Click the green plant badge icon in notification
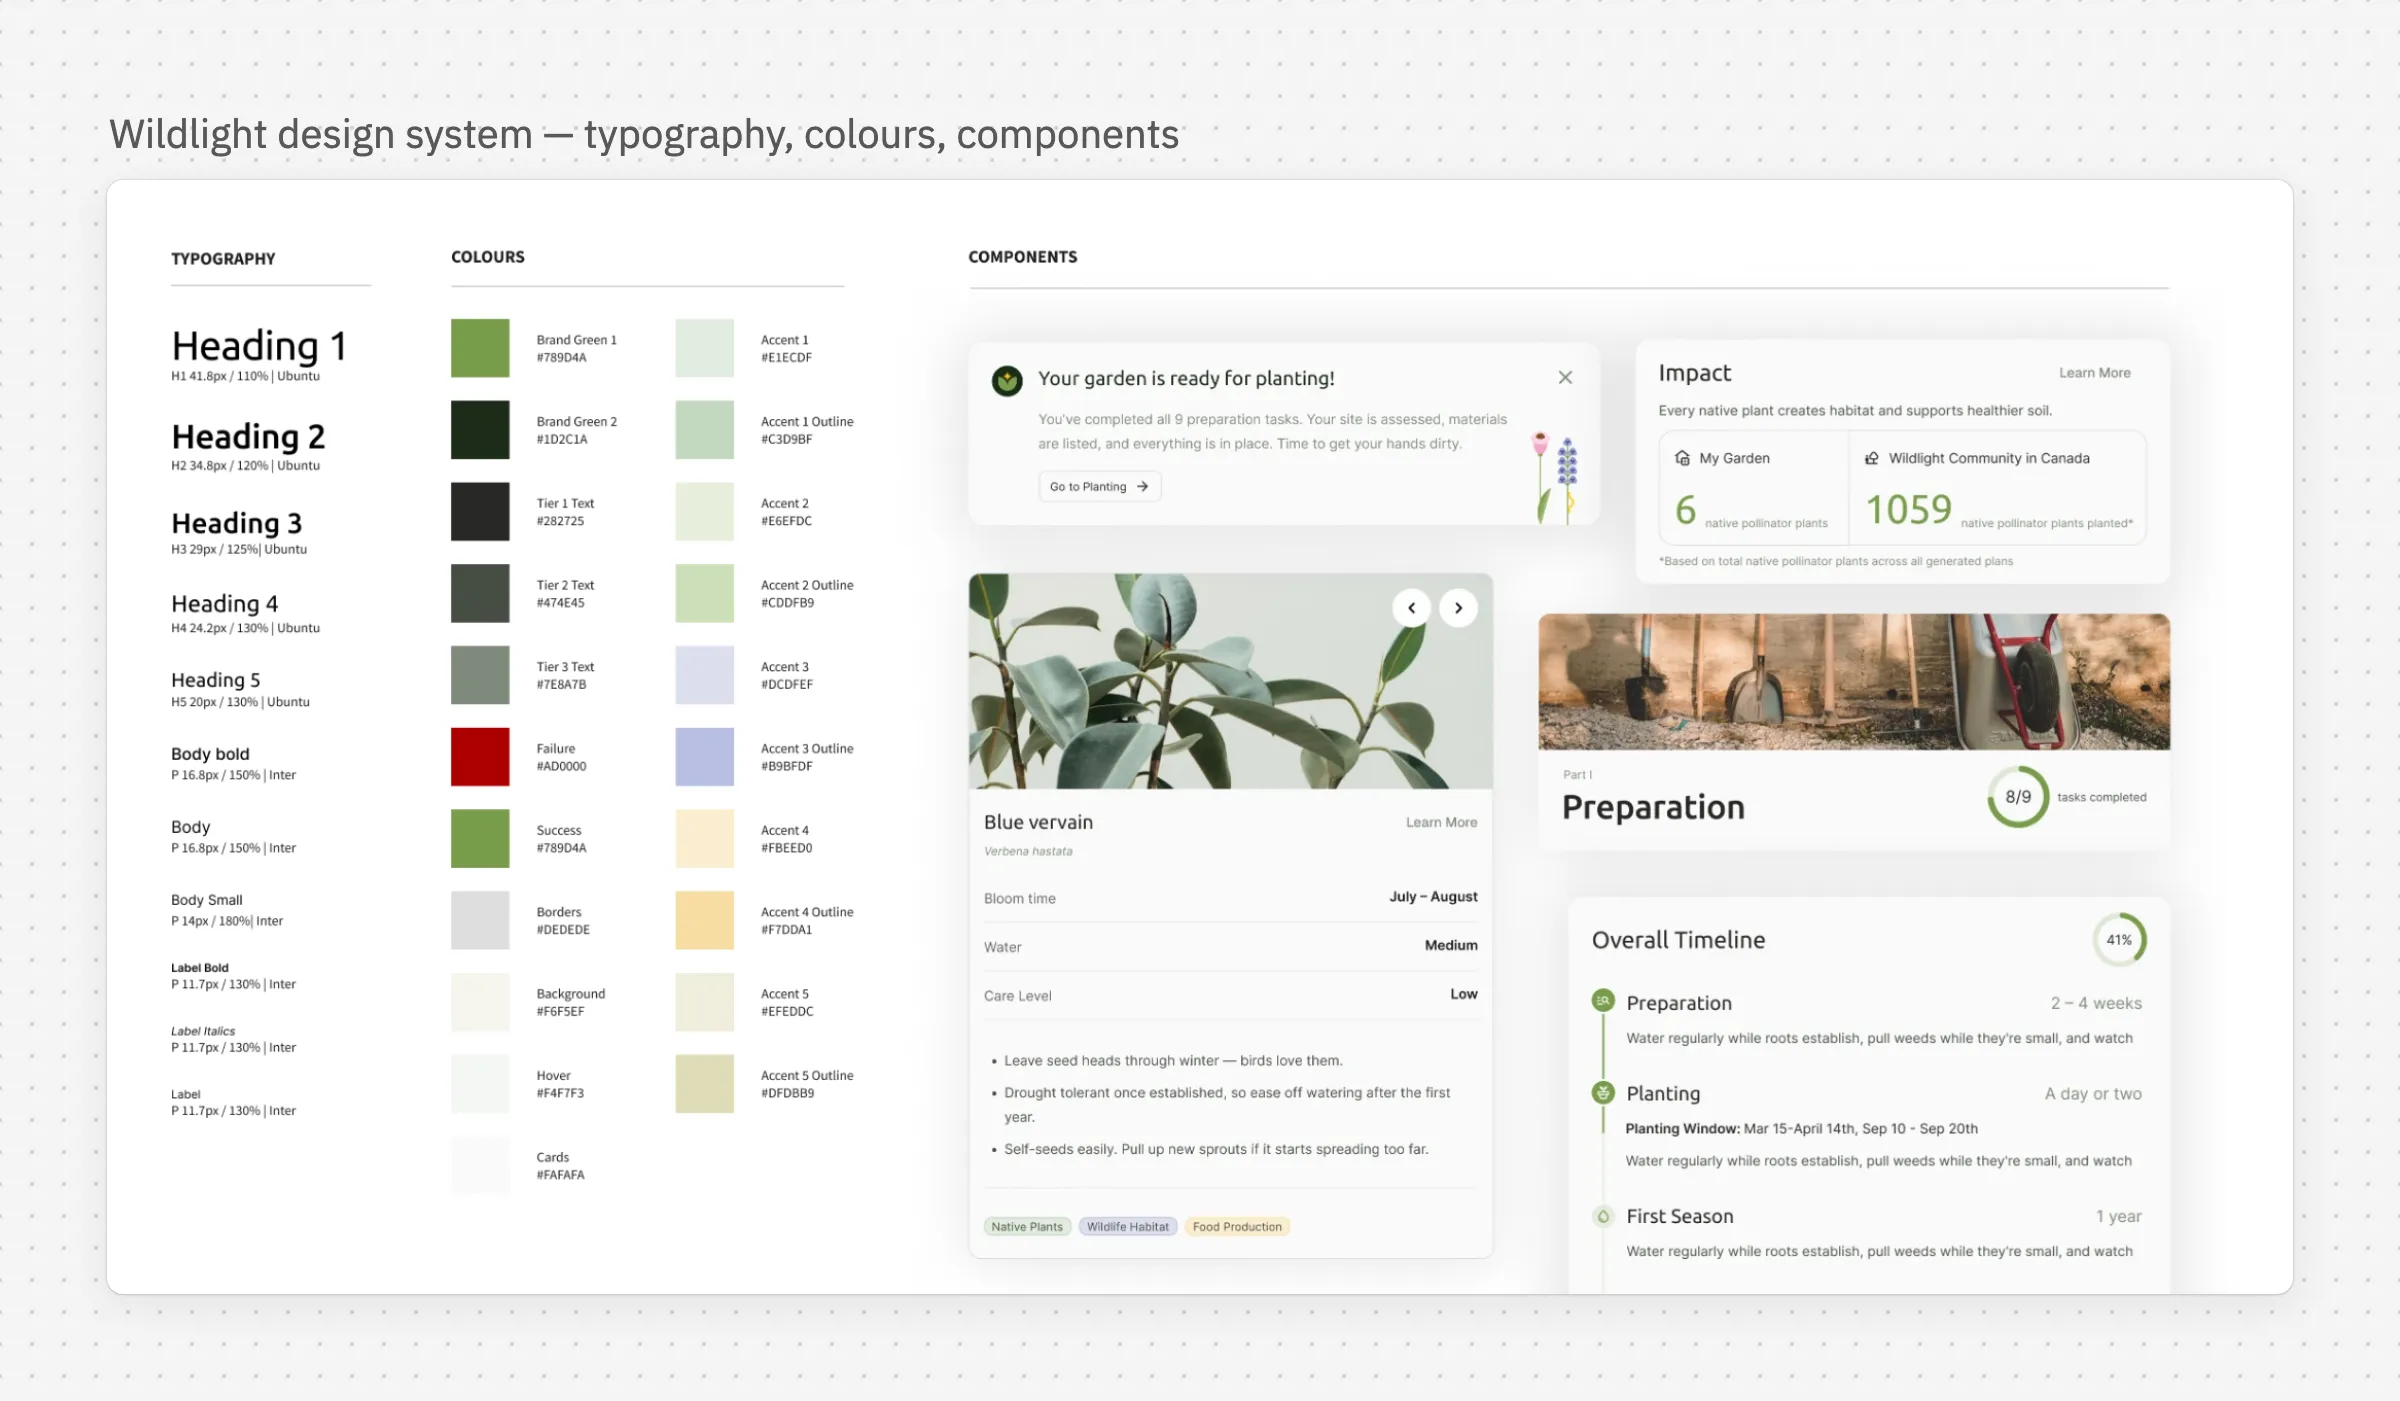Screen dimensions: 2400x1401 (x=1007, y=380)
